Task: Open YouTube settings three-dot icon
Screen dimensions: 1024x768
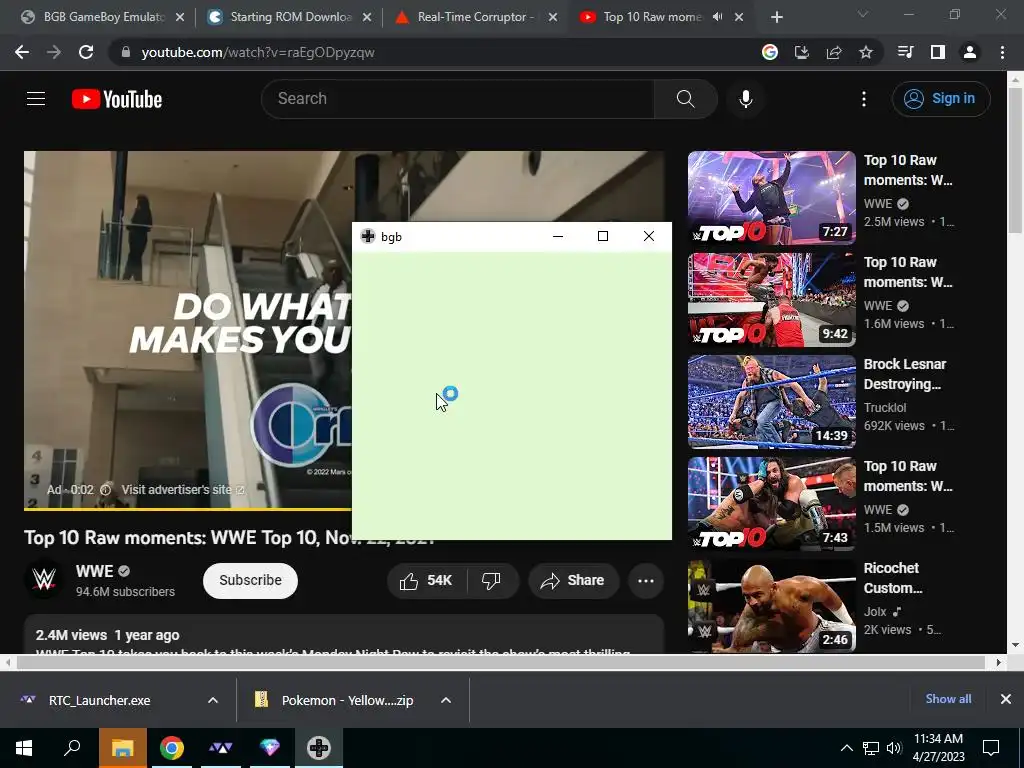Action: [864, 99]
